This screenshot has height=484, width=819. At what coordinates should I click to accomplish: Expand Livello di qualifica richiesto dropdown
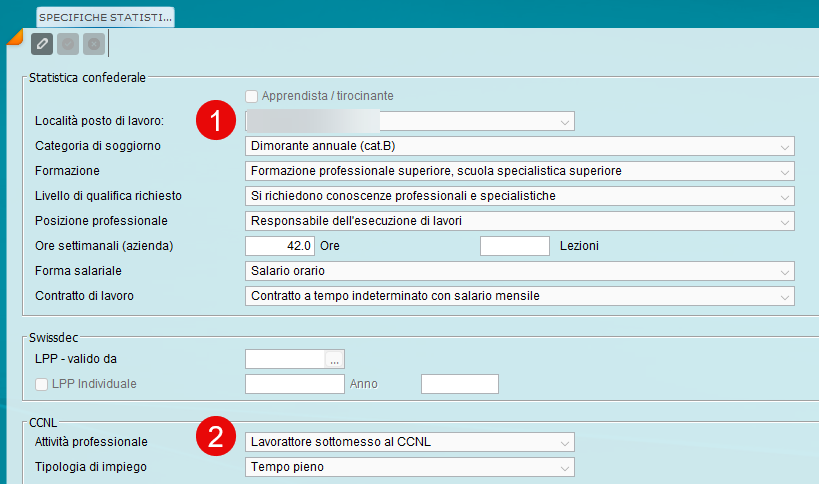(784, 196)
